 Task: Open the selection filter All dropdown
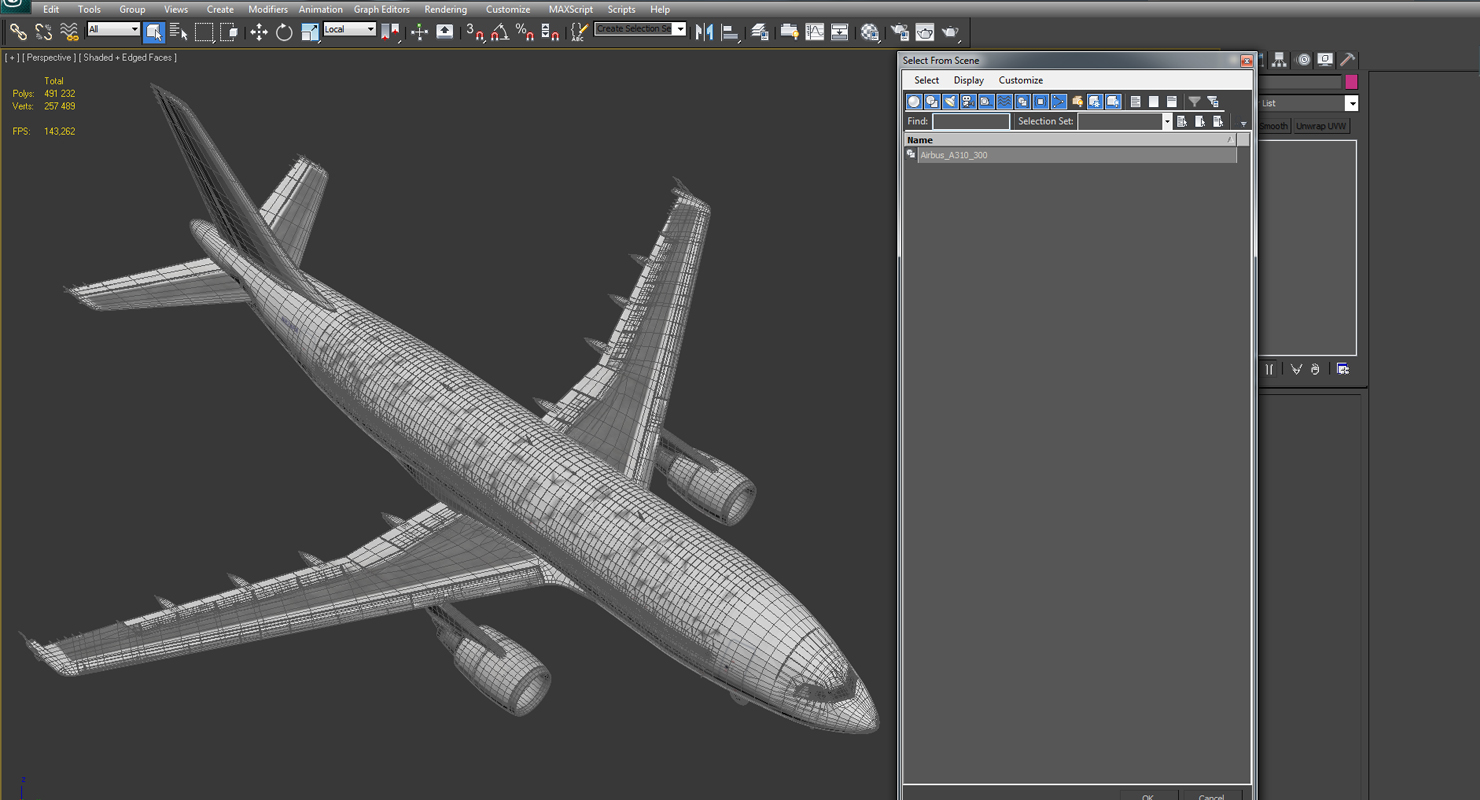pyautogui.click(x=113, y=29)
